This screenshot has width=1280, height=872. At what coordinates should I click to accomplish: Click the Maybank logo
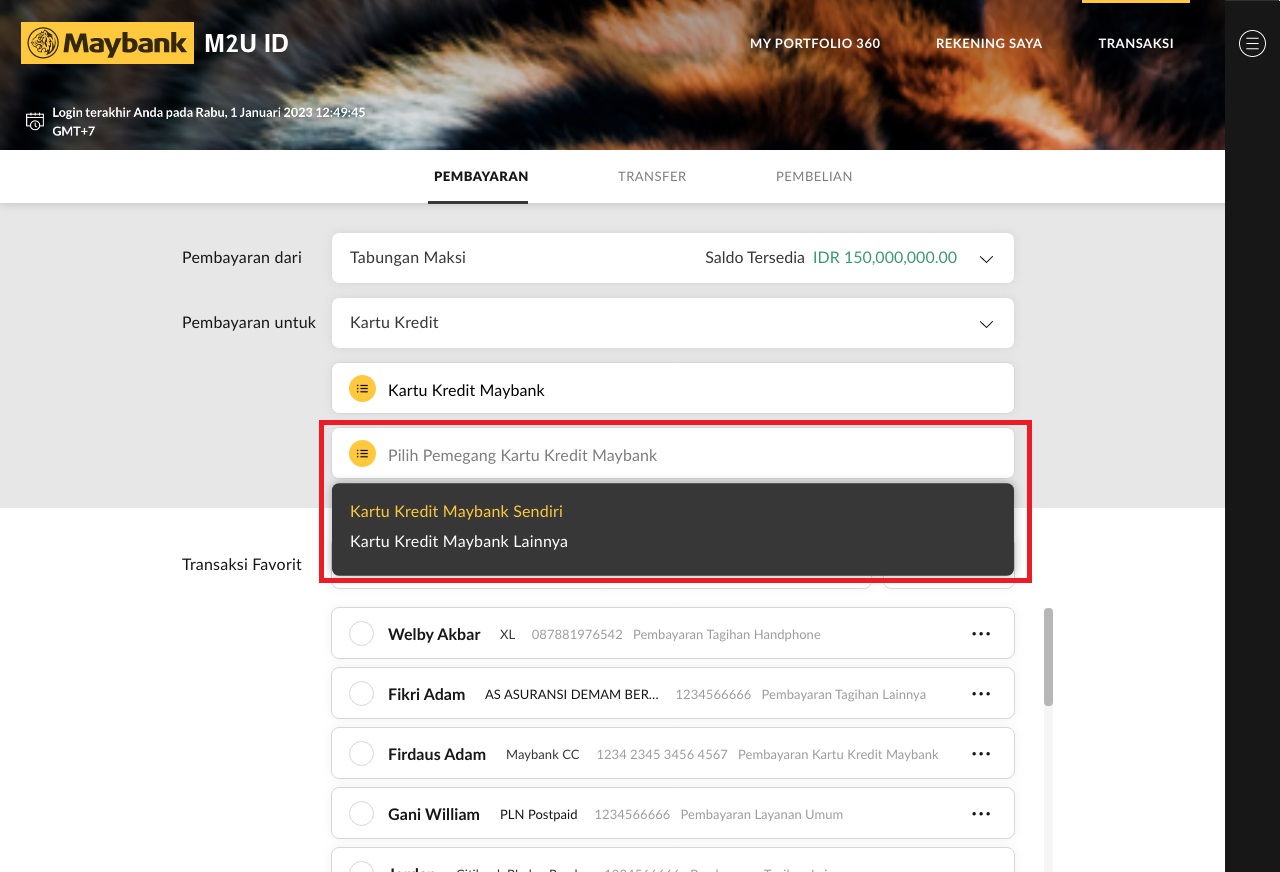click(x=107, y=43)
